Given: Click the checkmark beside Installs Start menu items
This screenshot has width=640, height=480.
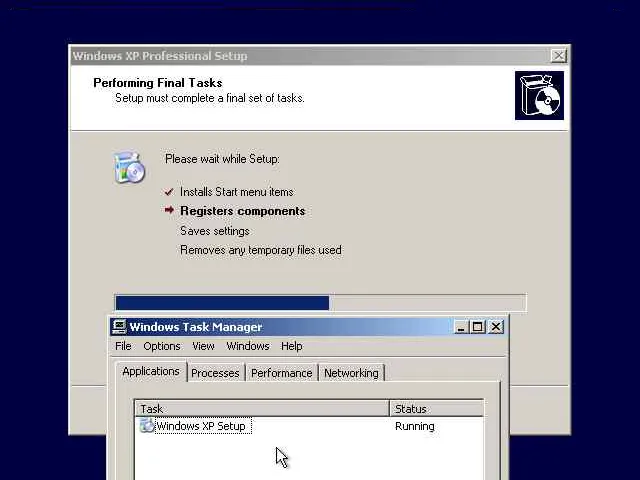Looking at the screenshot, I should pos(169,191).
